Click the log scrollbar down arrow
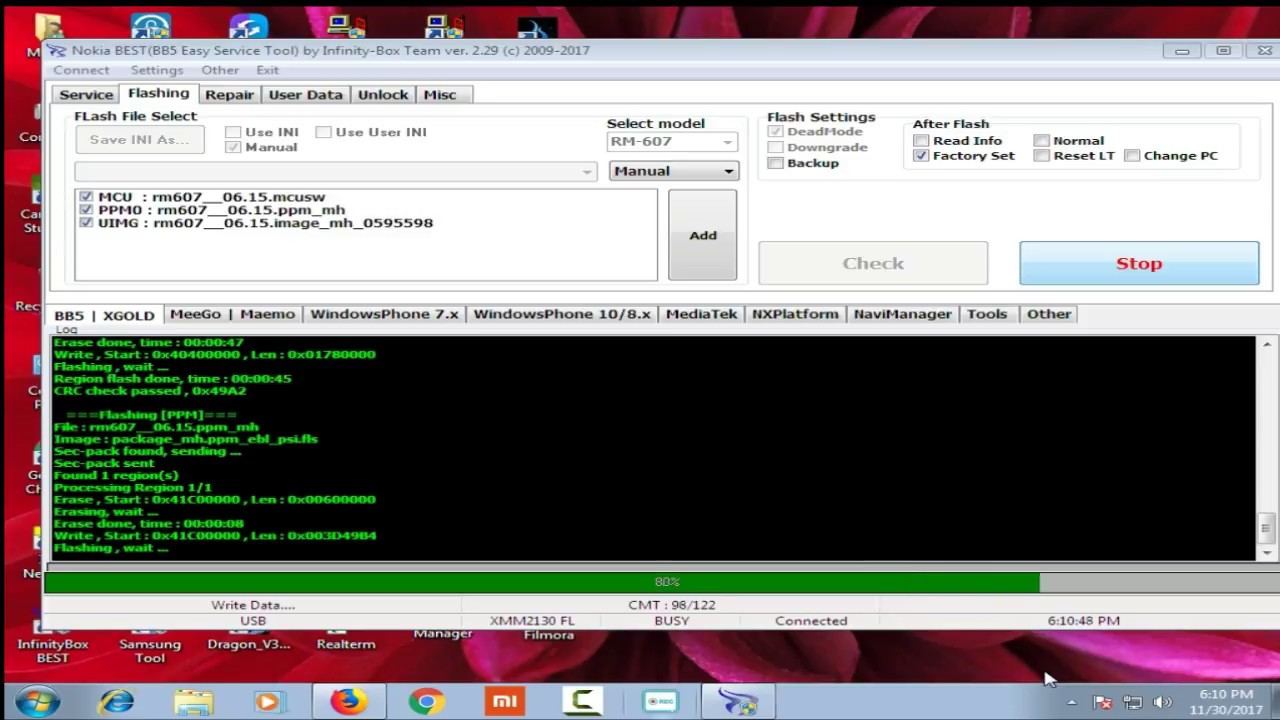 click(x=1266, y=553)
